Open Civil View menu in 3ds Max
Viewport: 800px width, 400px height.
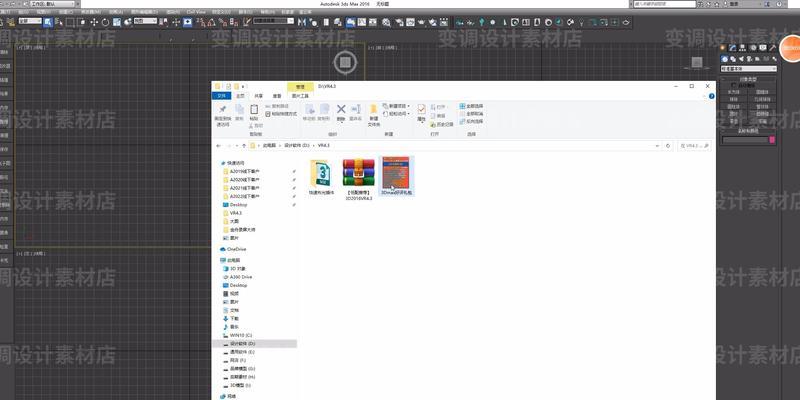[196, 11]
